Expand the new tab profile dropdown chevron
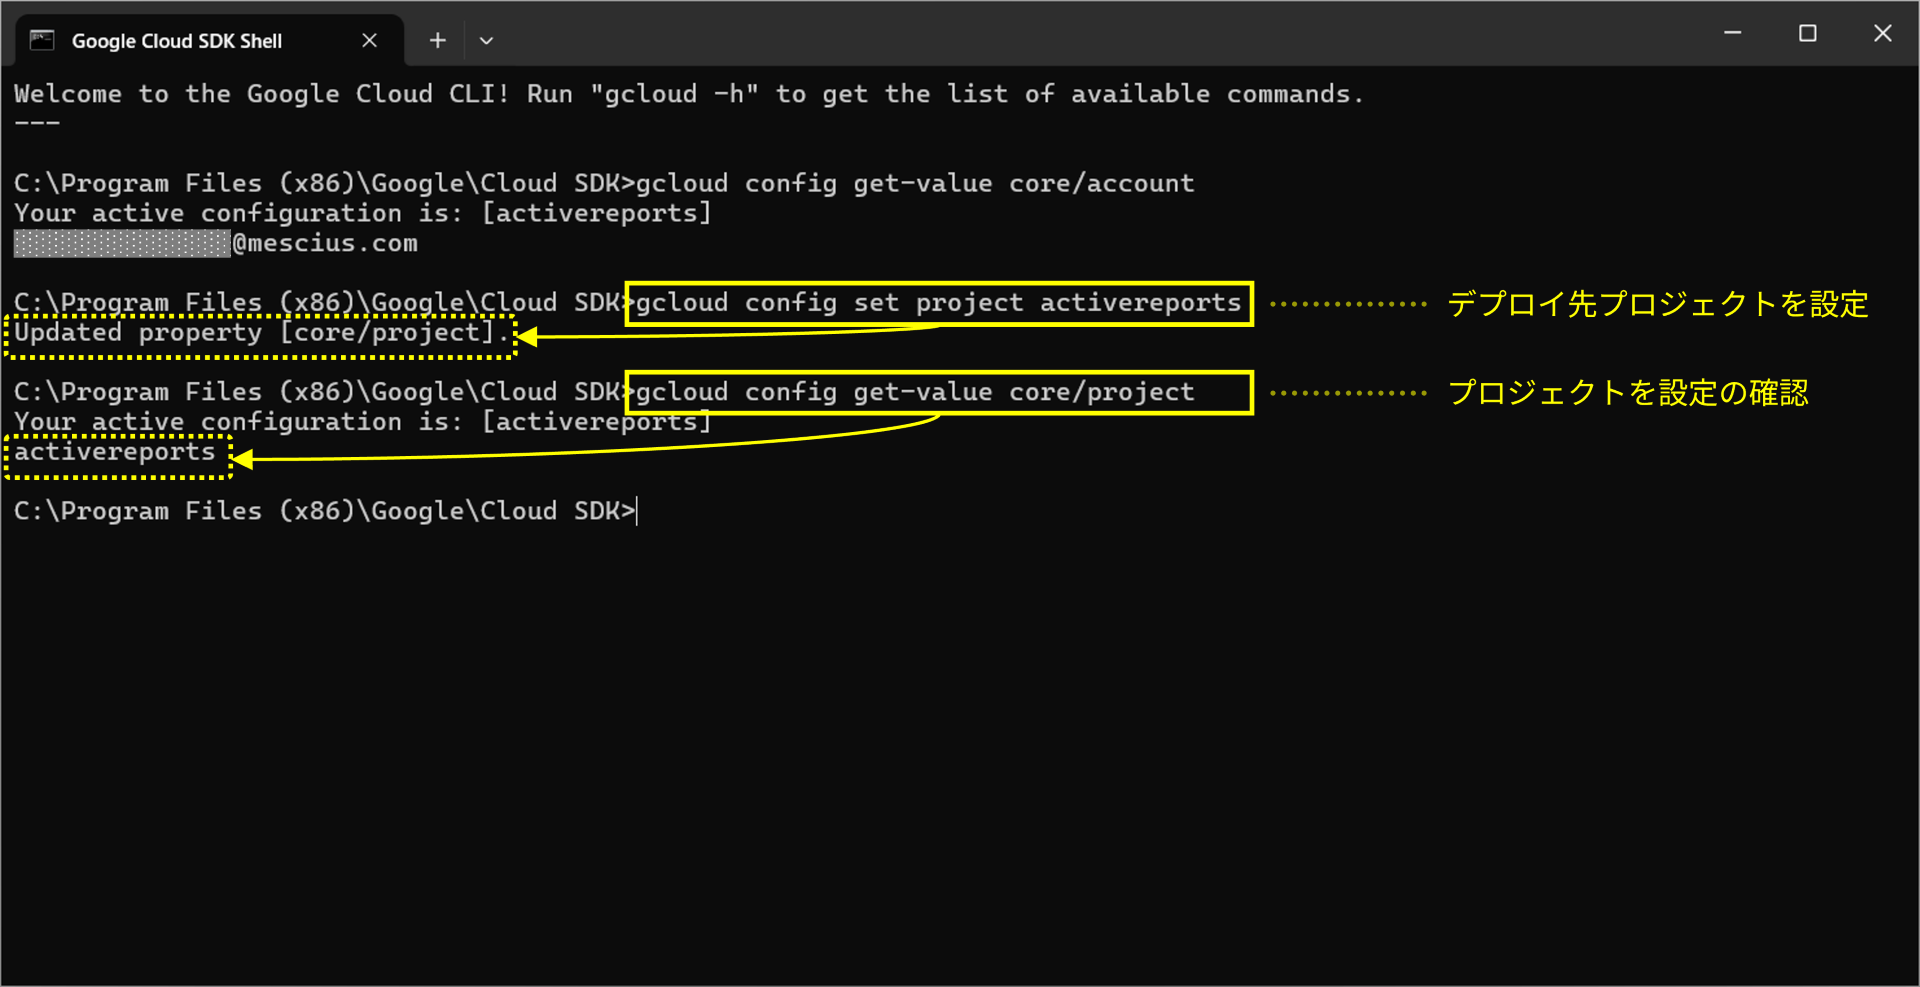 486,41
